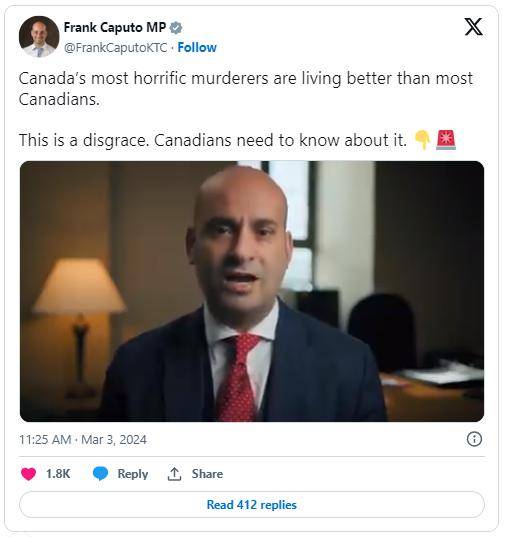Play the embedded video thumbnail
The width and height of the screenshot is (509, 537).
click(252, 291)
